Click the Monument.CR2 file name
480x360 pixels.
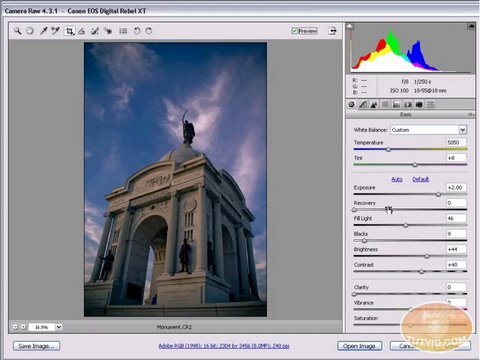pos(174,327)
